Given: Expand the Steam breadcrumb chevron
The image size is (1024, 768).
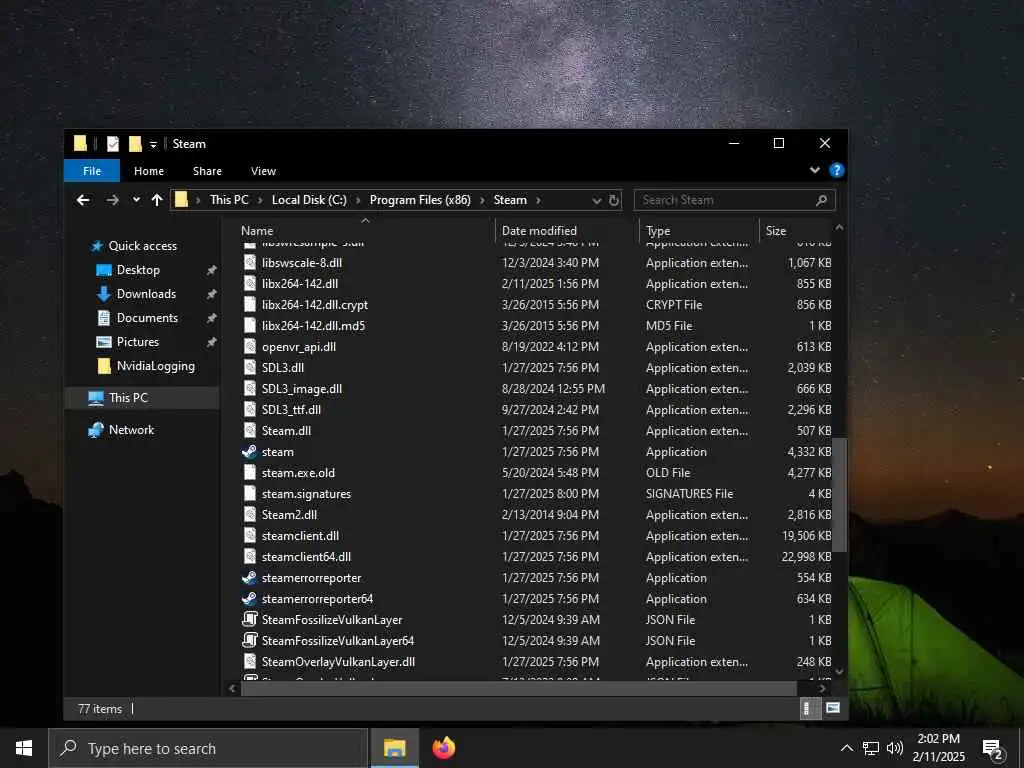Looking at the screenshot, I should pyautogui.click(x=538, y=200).
